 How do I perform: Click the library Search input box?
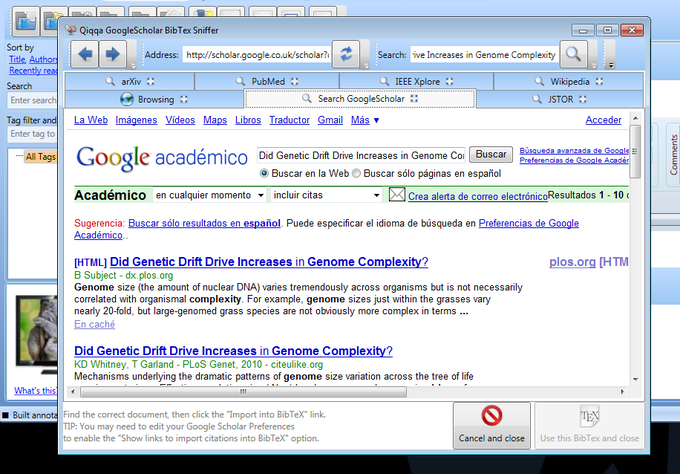(33, 100)
